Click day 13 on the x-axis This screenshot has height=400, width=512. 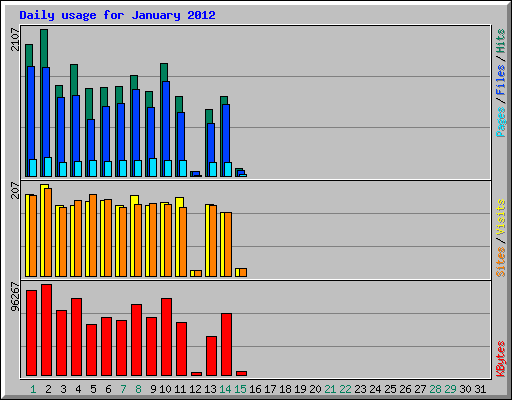click(x=210, y=389)
